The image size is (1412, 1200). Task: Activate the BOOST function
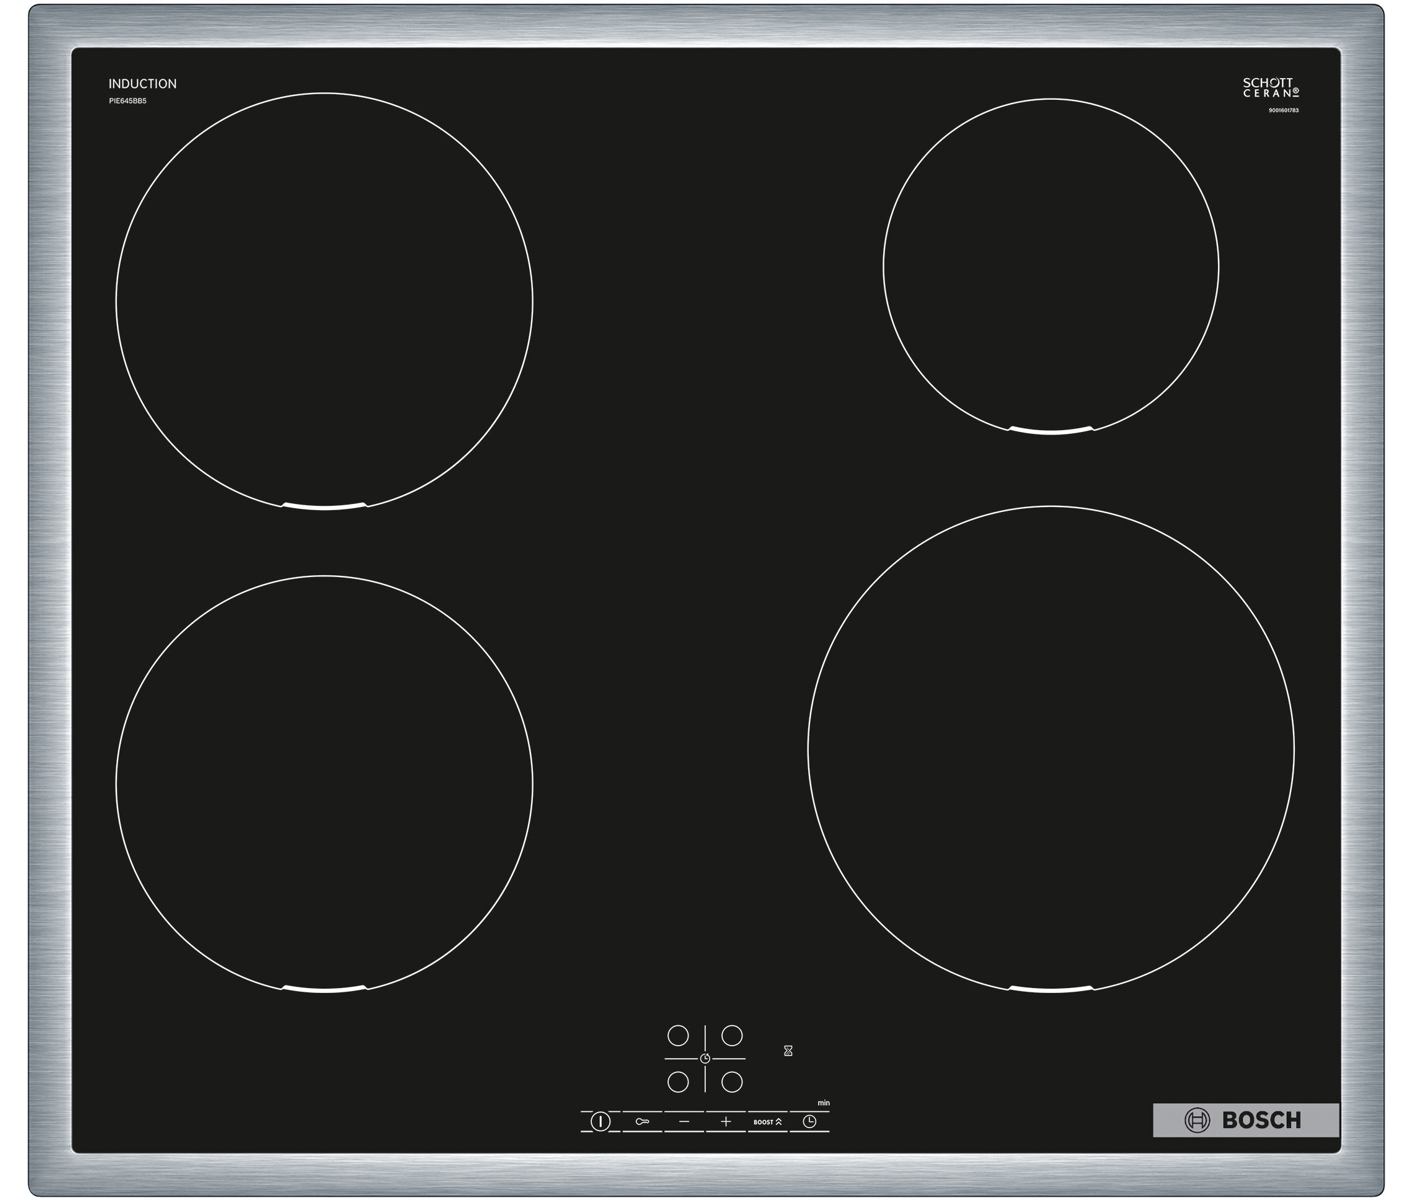(767, 1122)
